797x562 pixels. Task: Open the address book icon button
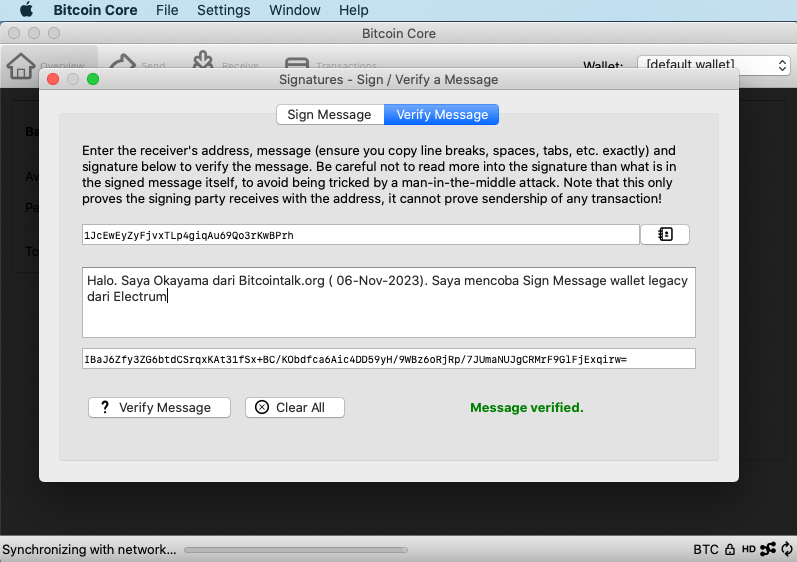point(665,234)
